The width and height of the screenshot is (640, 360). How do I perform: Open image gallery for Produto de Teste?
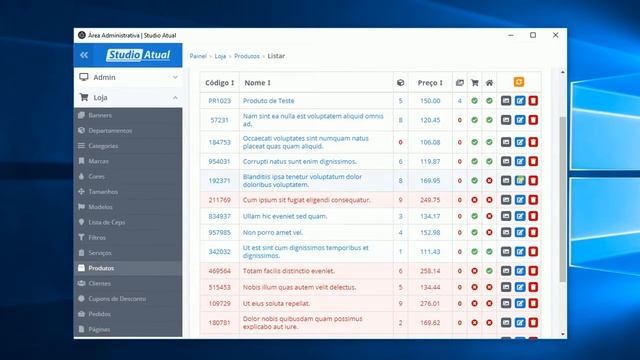click(x=506, y=100)
